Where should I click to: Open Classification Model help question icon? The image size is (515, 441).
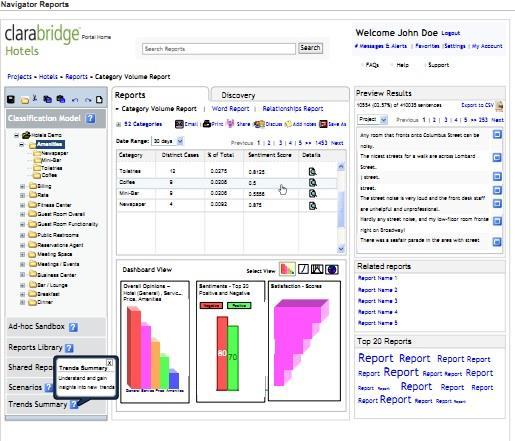pos(90,118)
